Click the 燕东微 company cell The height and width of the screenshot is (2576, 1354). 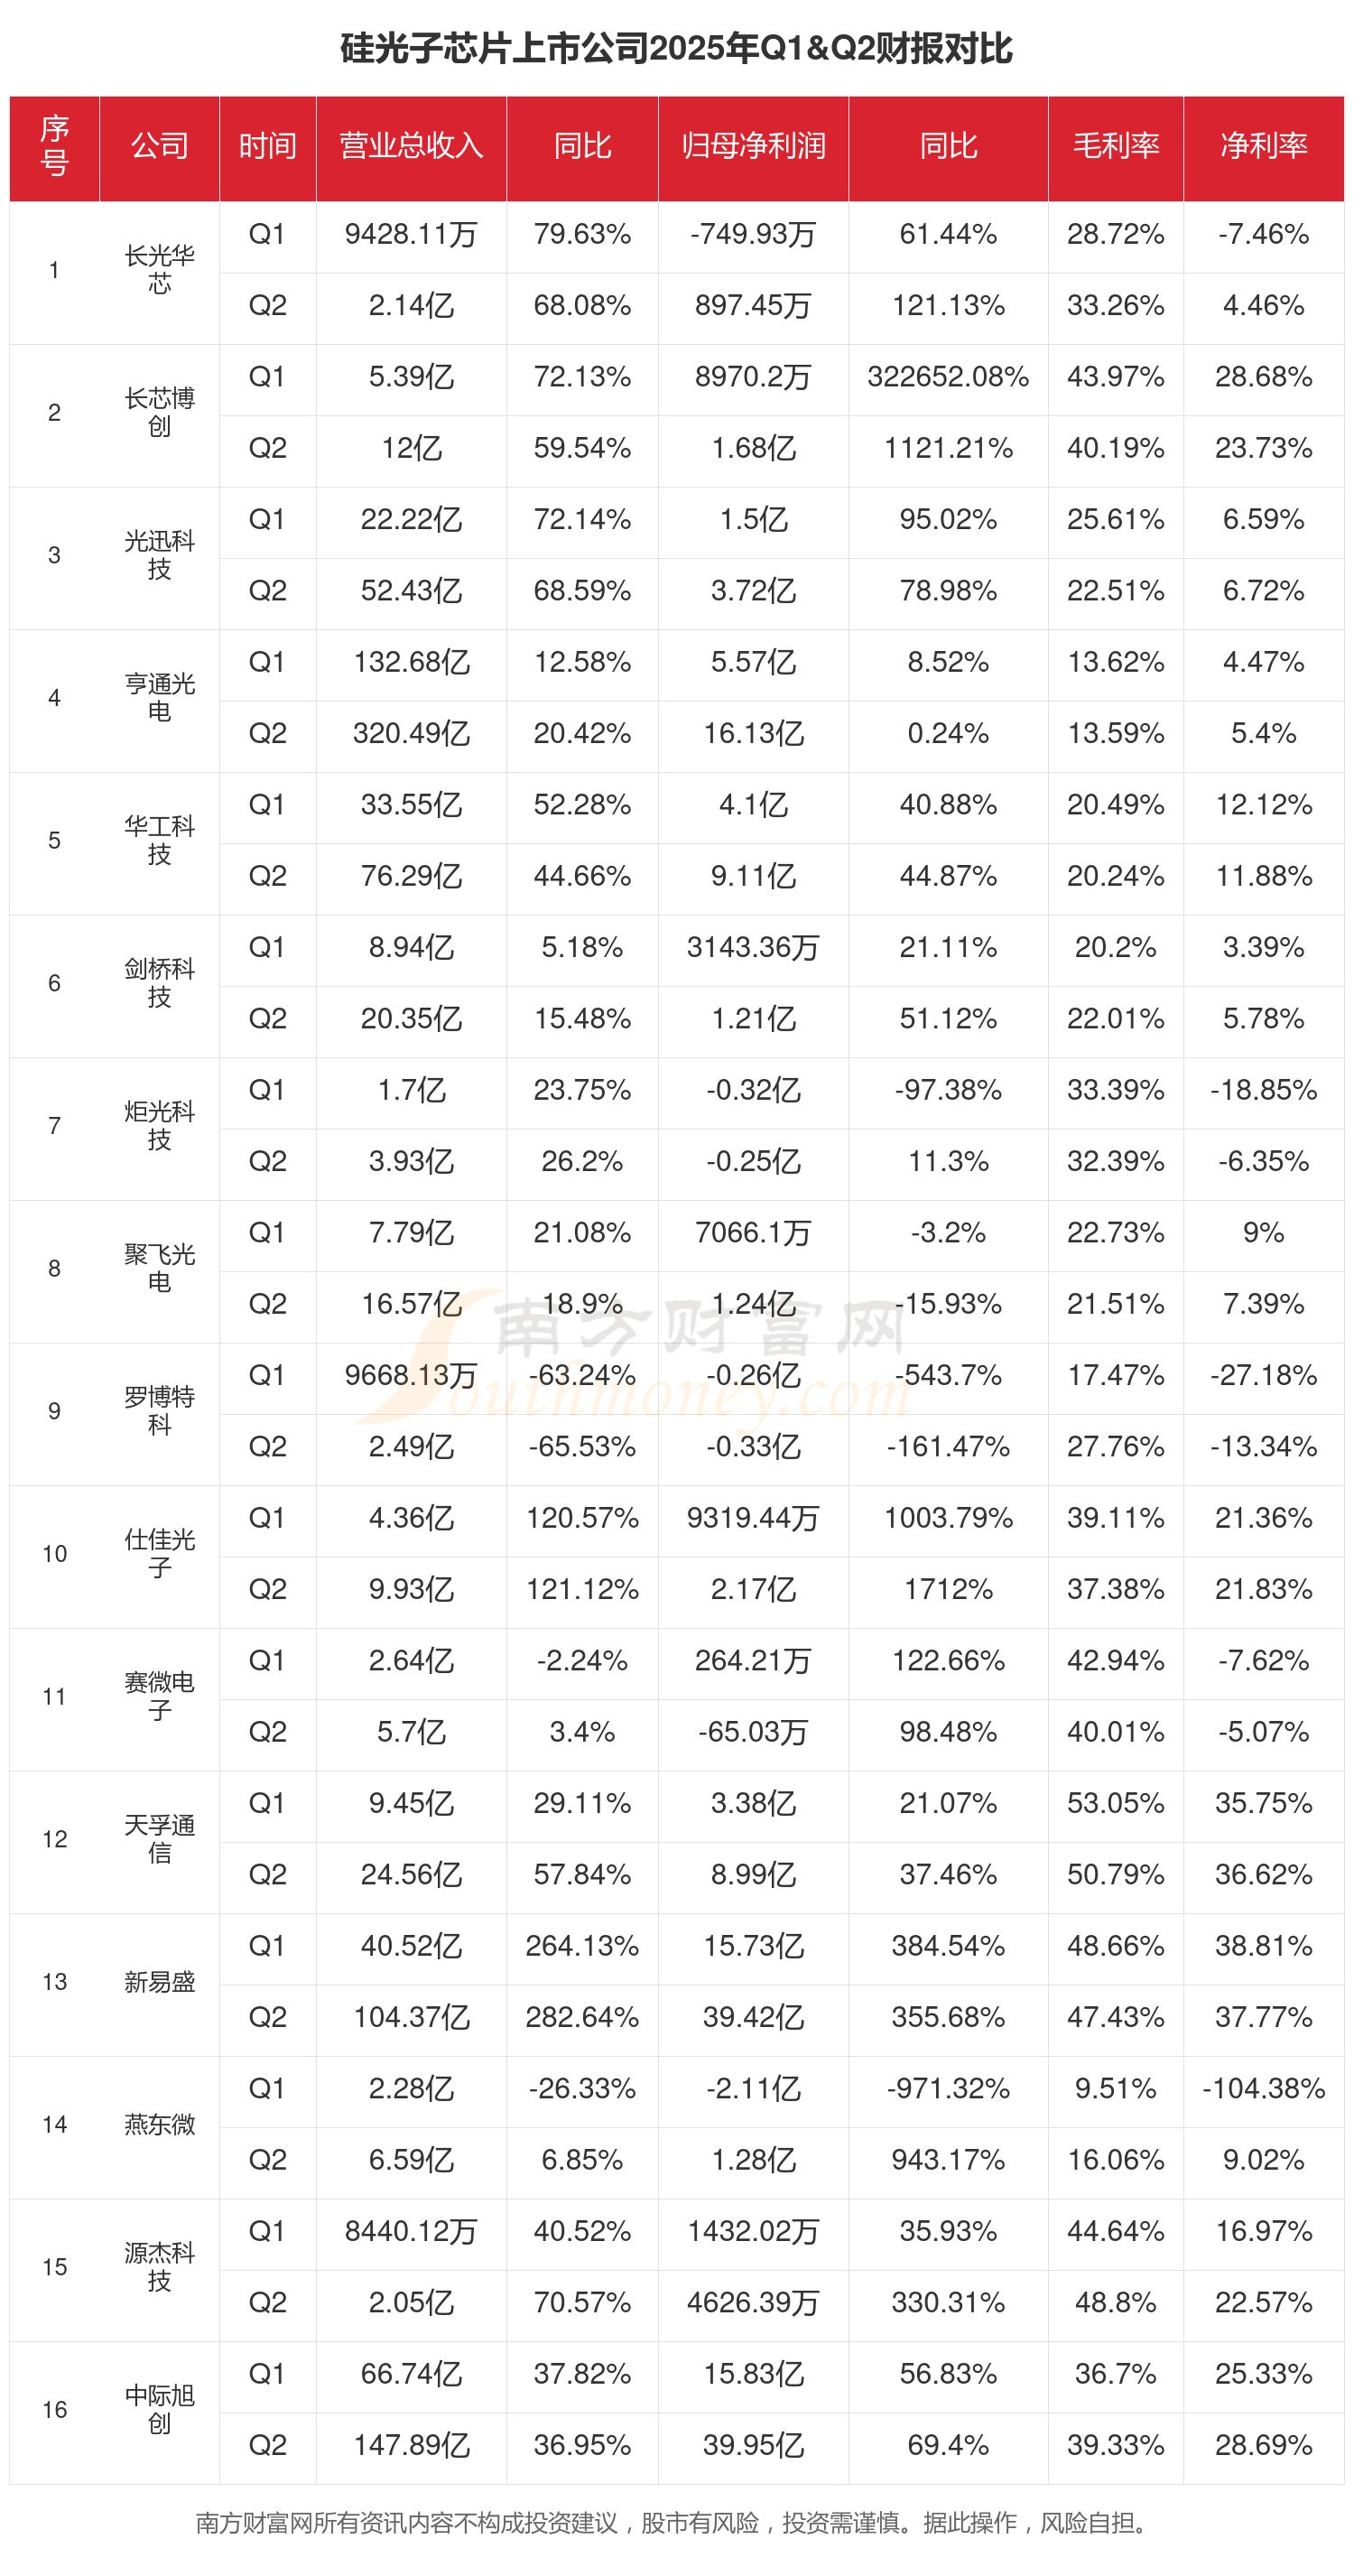[159, 2124]
